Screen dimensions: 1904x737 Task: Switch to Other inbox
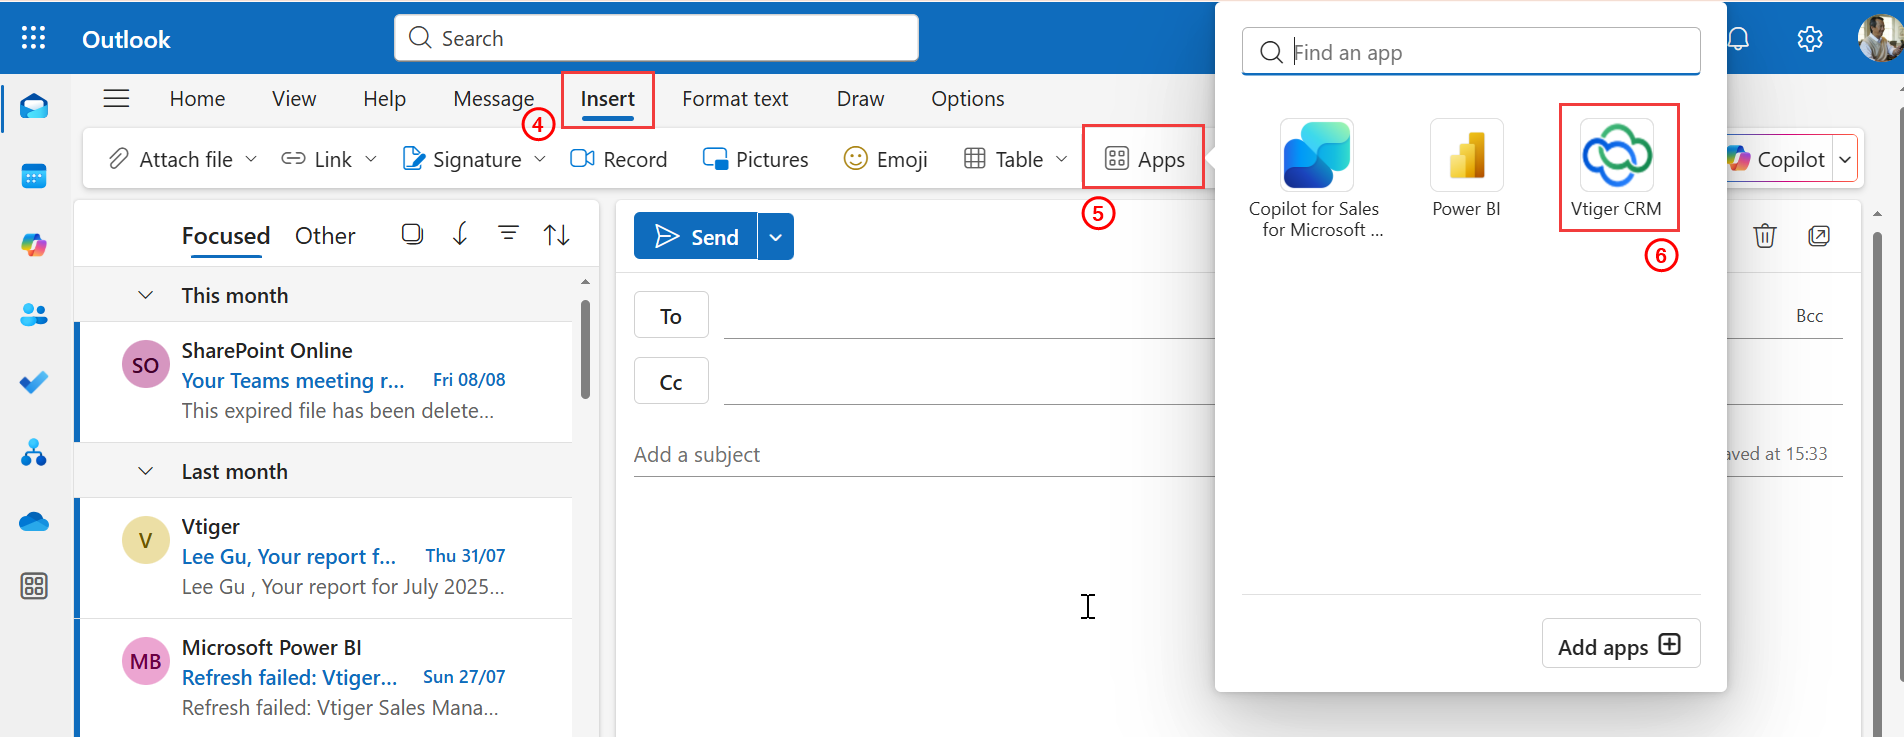tap(325, 236)
